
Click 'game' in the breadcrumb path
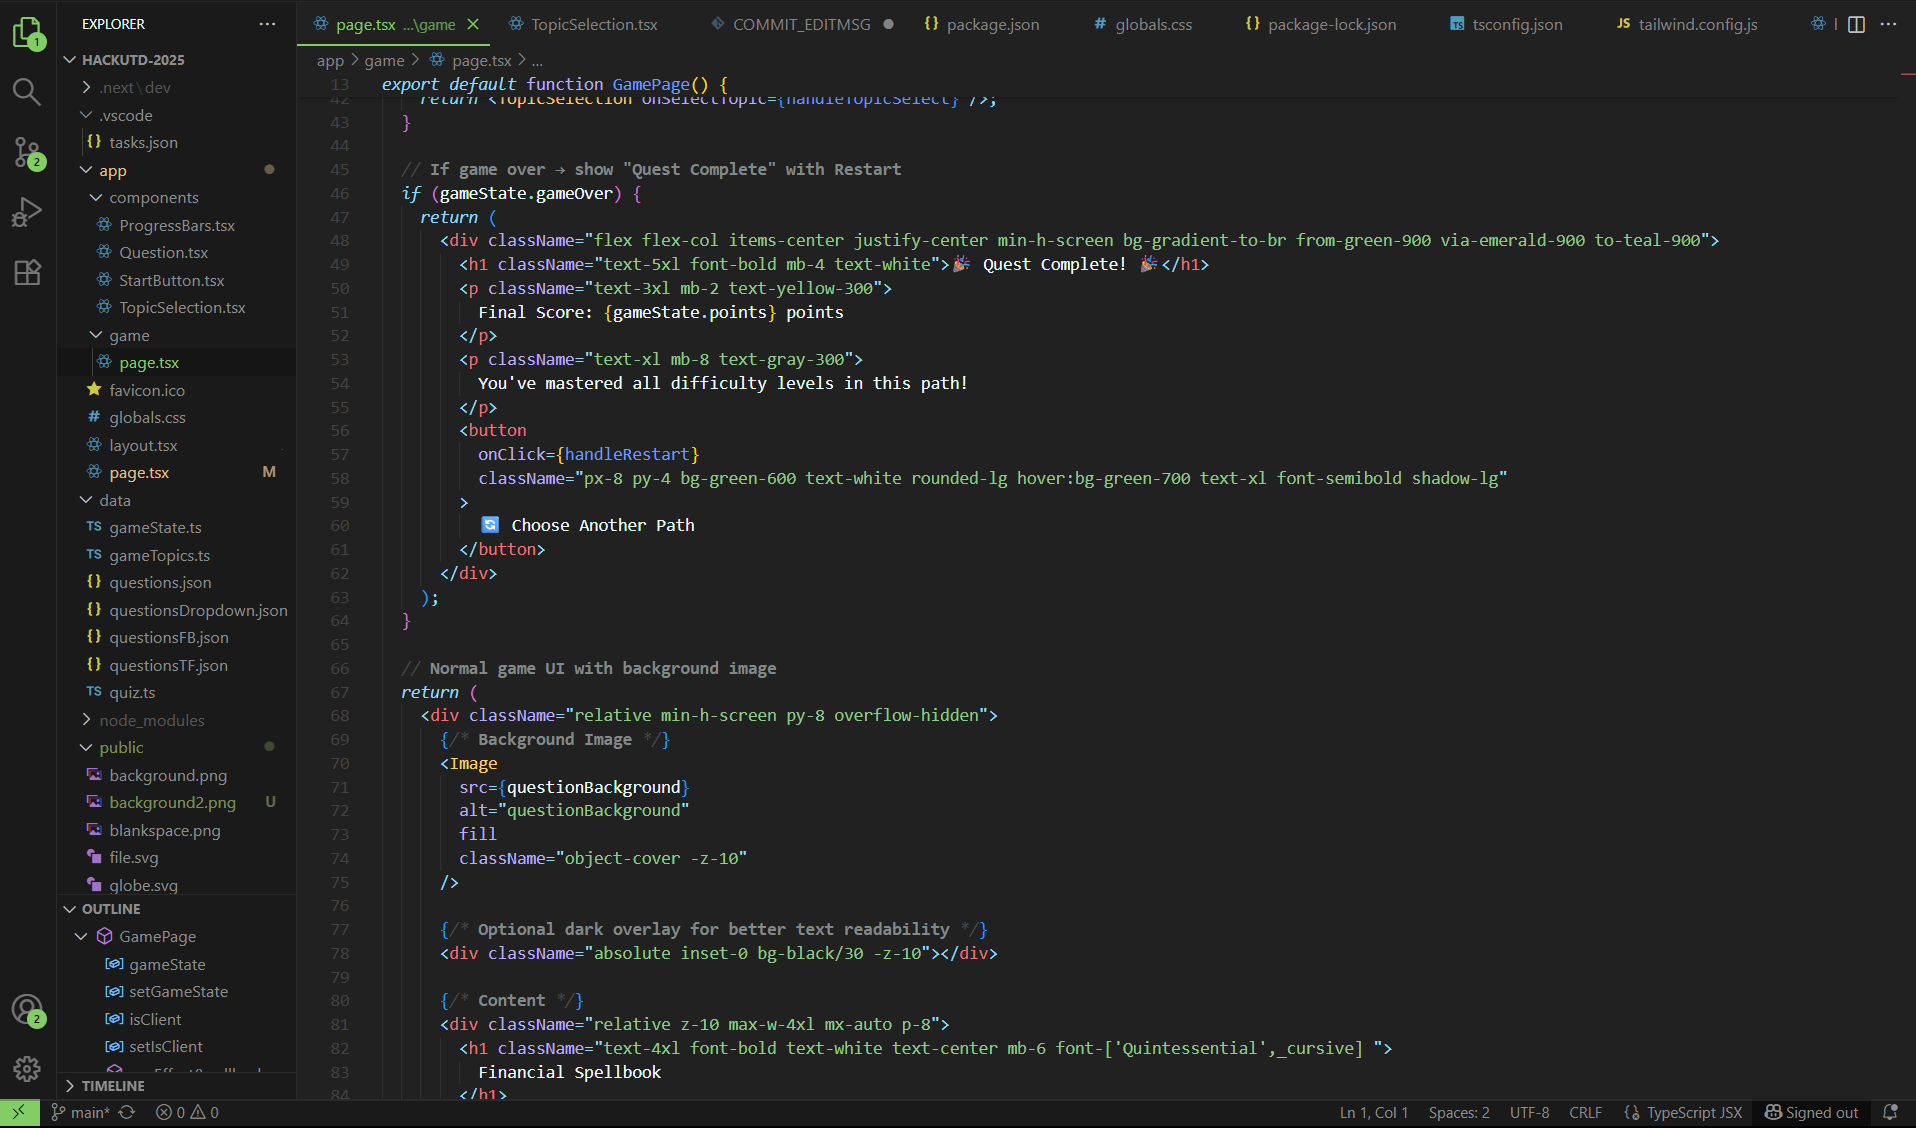coord(384,61)
